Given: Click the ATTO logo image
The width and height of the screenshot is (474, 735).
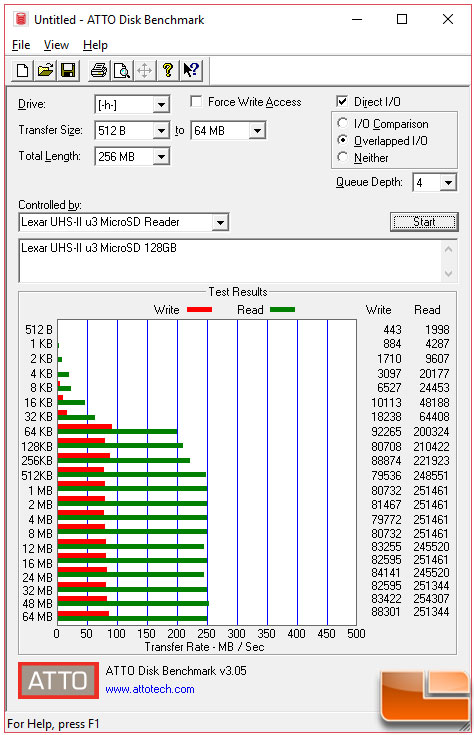Looking at the screenshot, I should [58, 680].
